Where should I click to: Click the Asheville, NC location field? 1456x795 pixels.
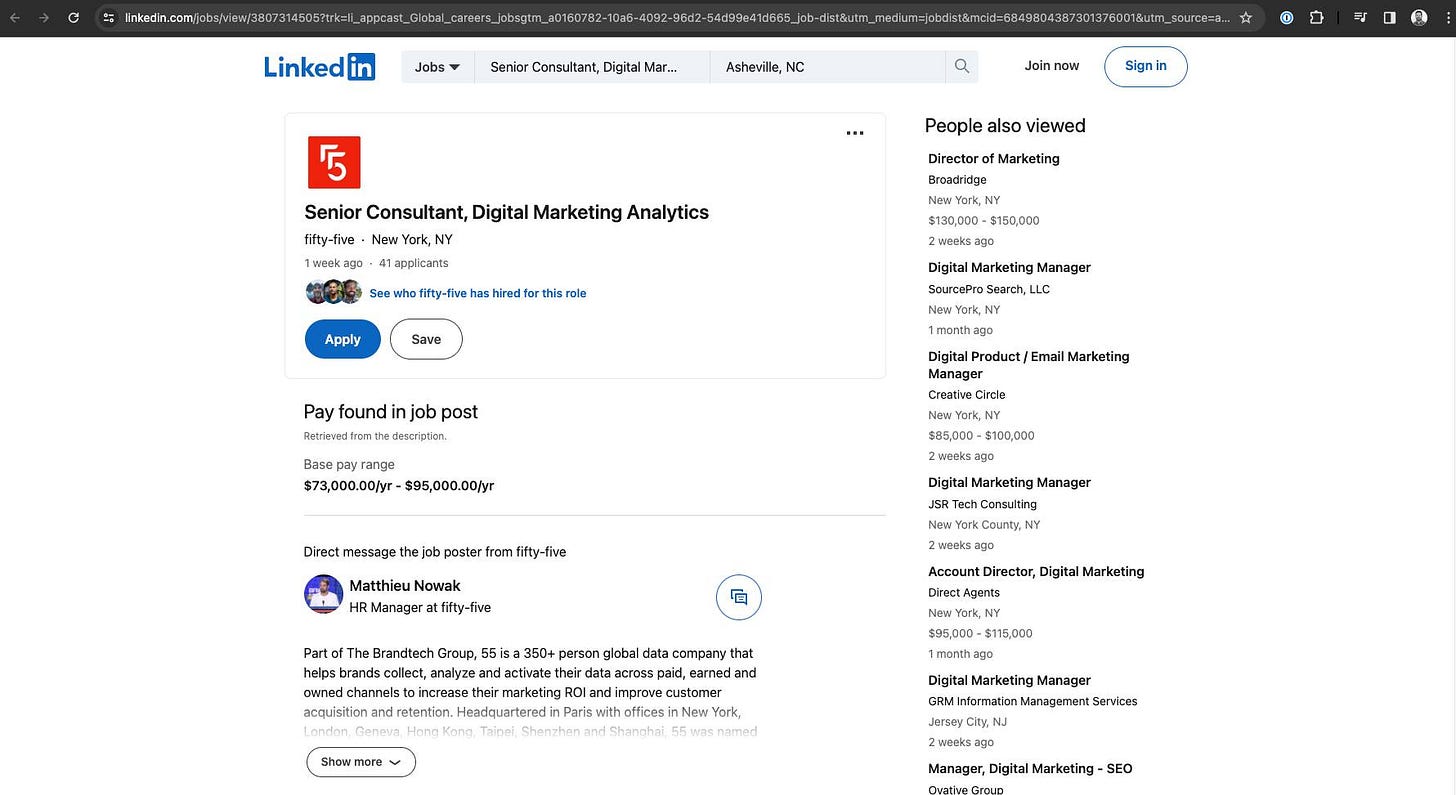click(x=828, y=67)
